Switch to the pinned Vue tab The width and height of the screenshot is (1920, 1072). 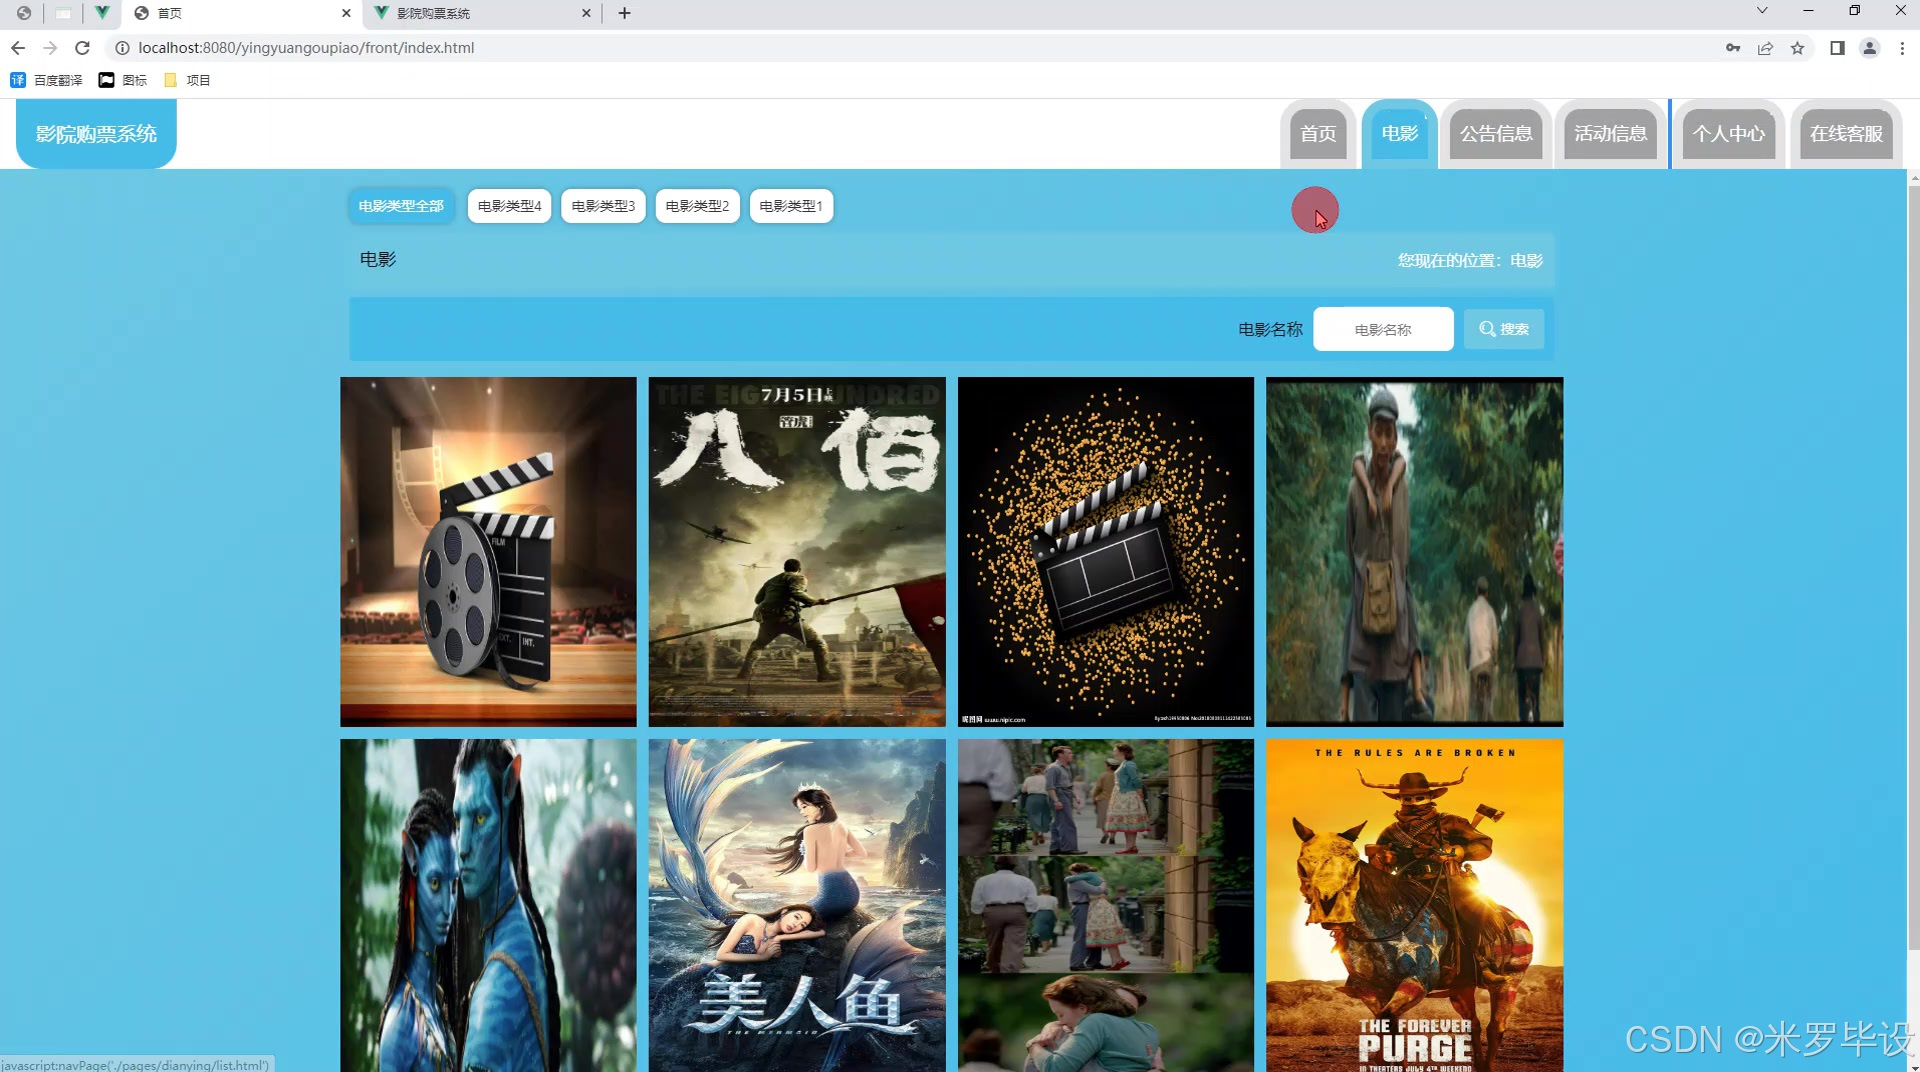[x=101, y=13]
